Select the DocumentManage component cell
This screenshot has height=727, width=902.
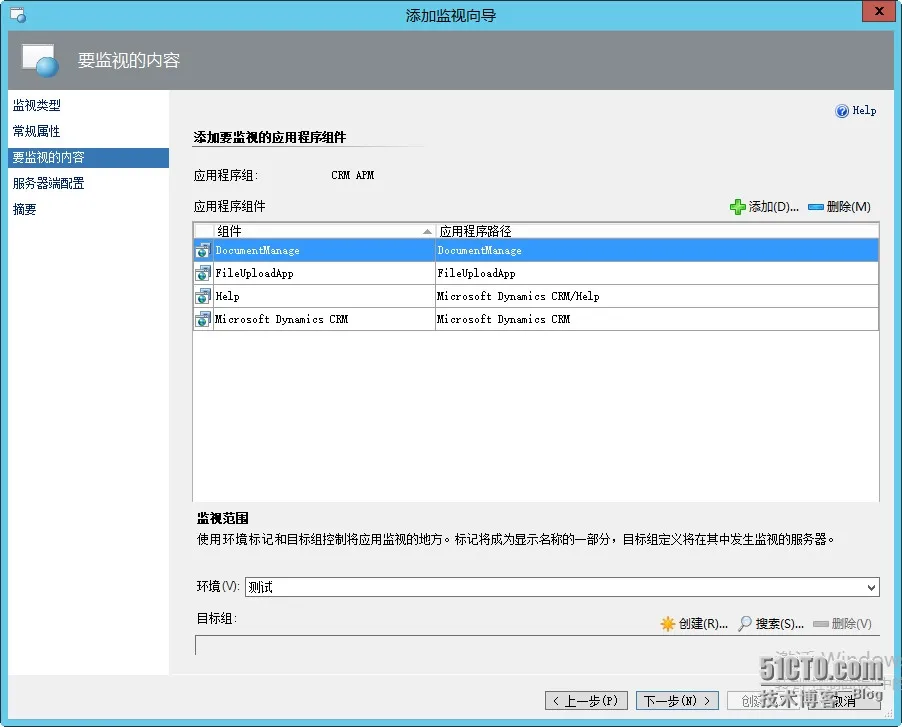coord(324,251)
